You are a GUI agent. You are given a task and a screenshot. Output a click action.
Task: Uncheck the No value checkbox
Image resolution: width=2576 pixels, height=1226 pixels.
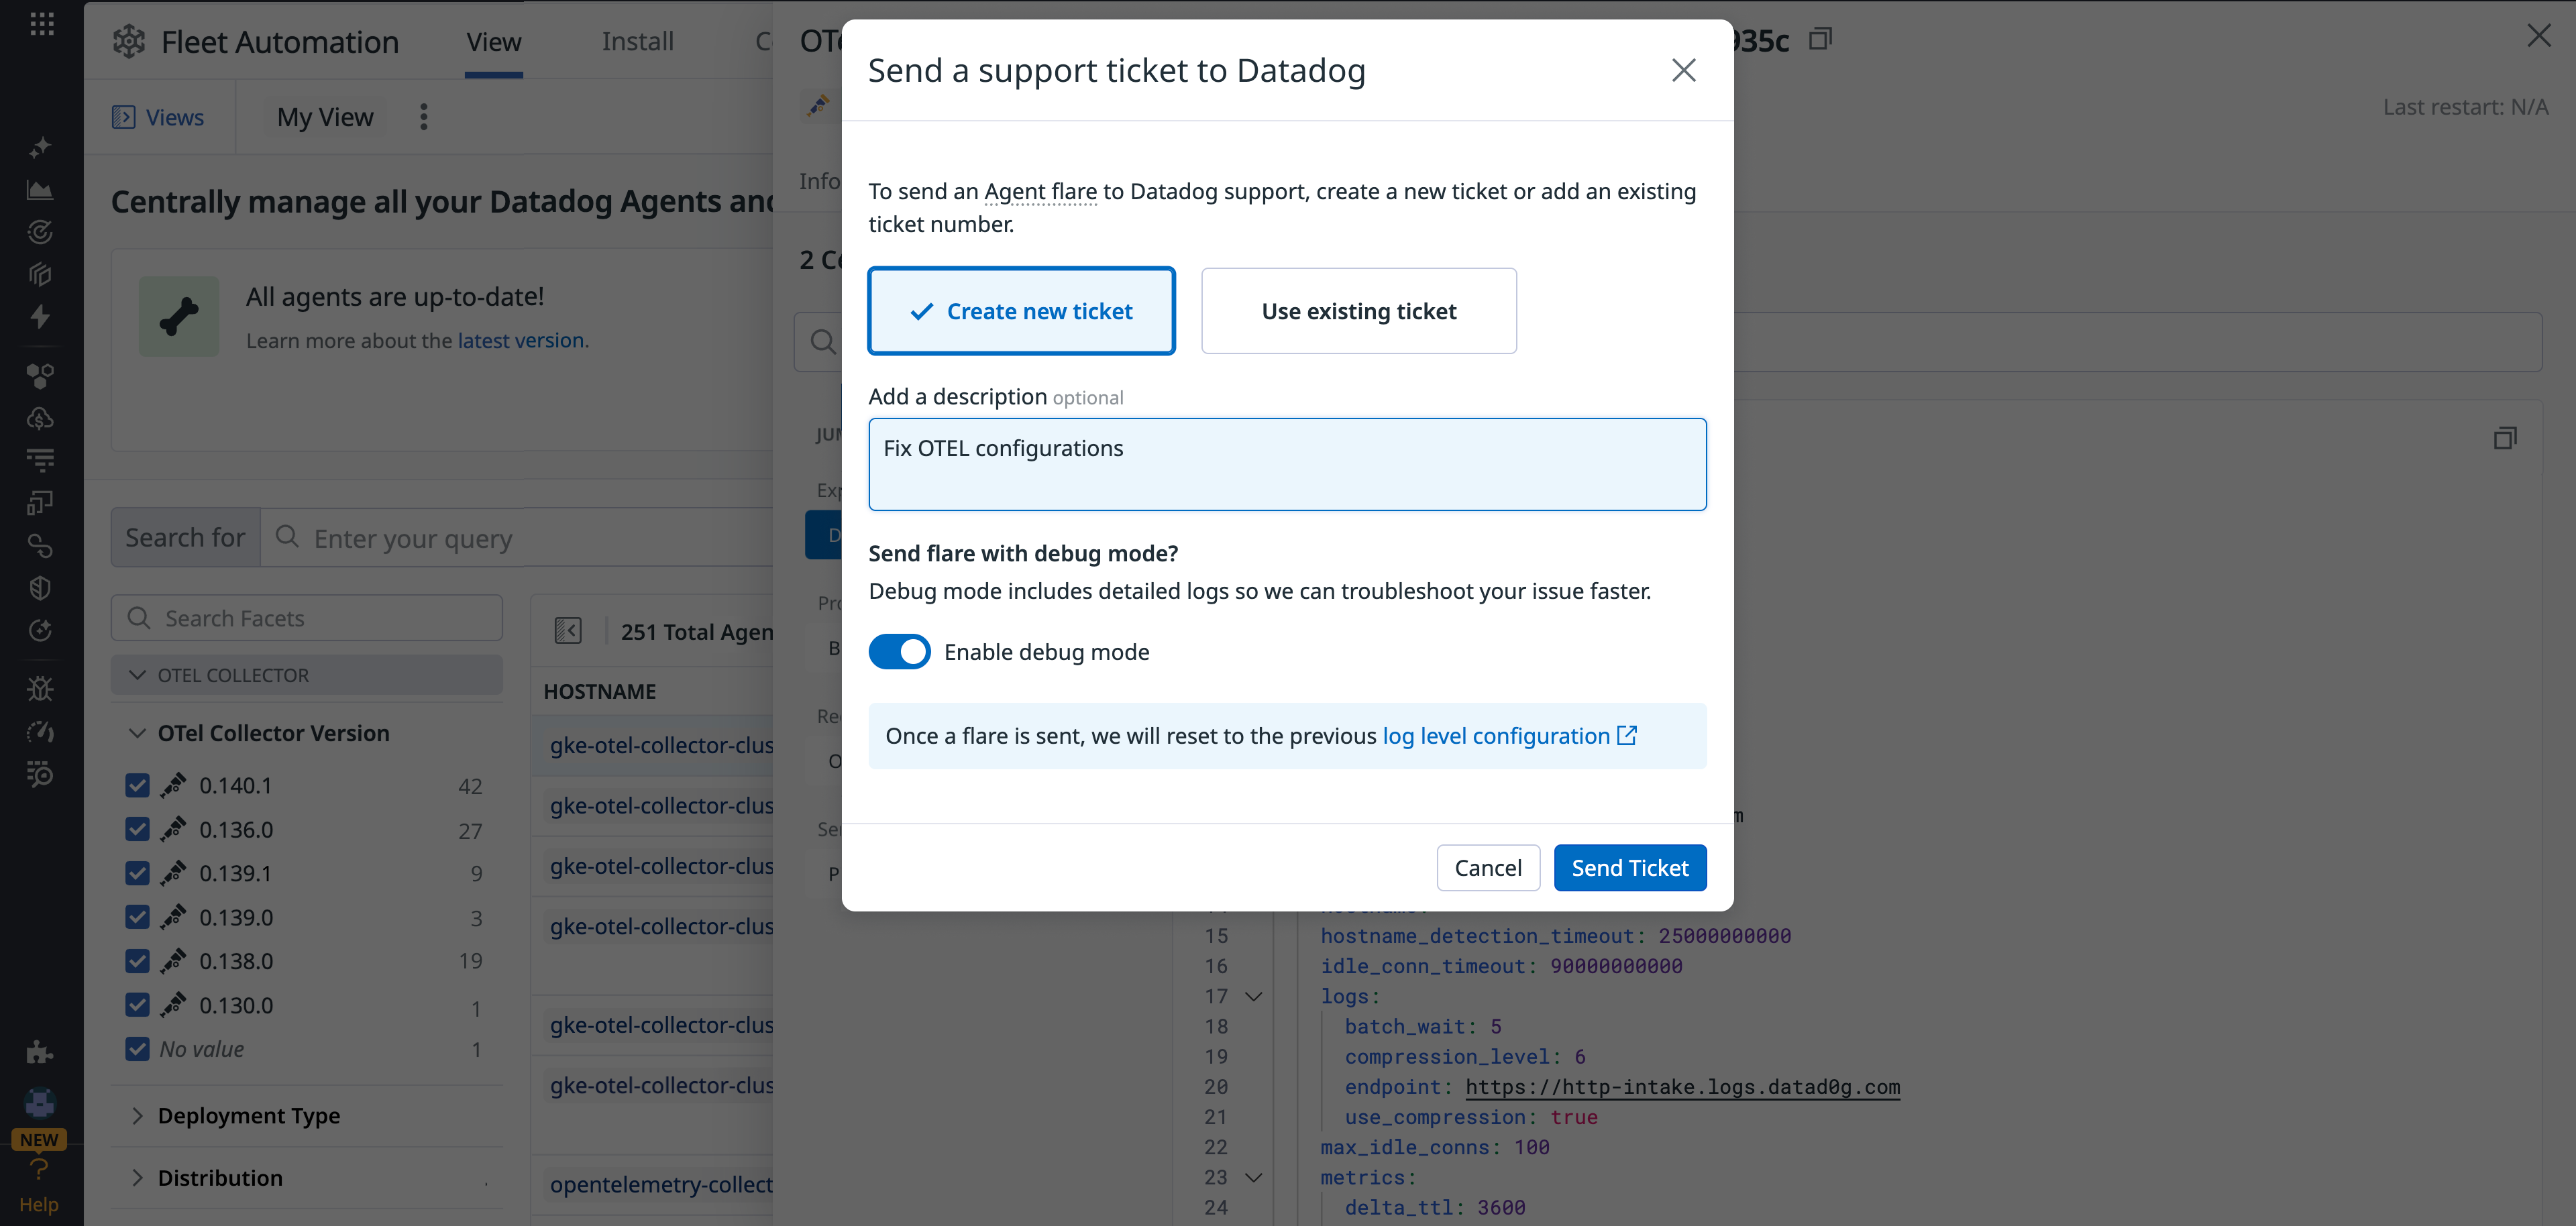[138, 1049]
